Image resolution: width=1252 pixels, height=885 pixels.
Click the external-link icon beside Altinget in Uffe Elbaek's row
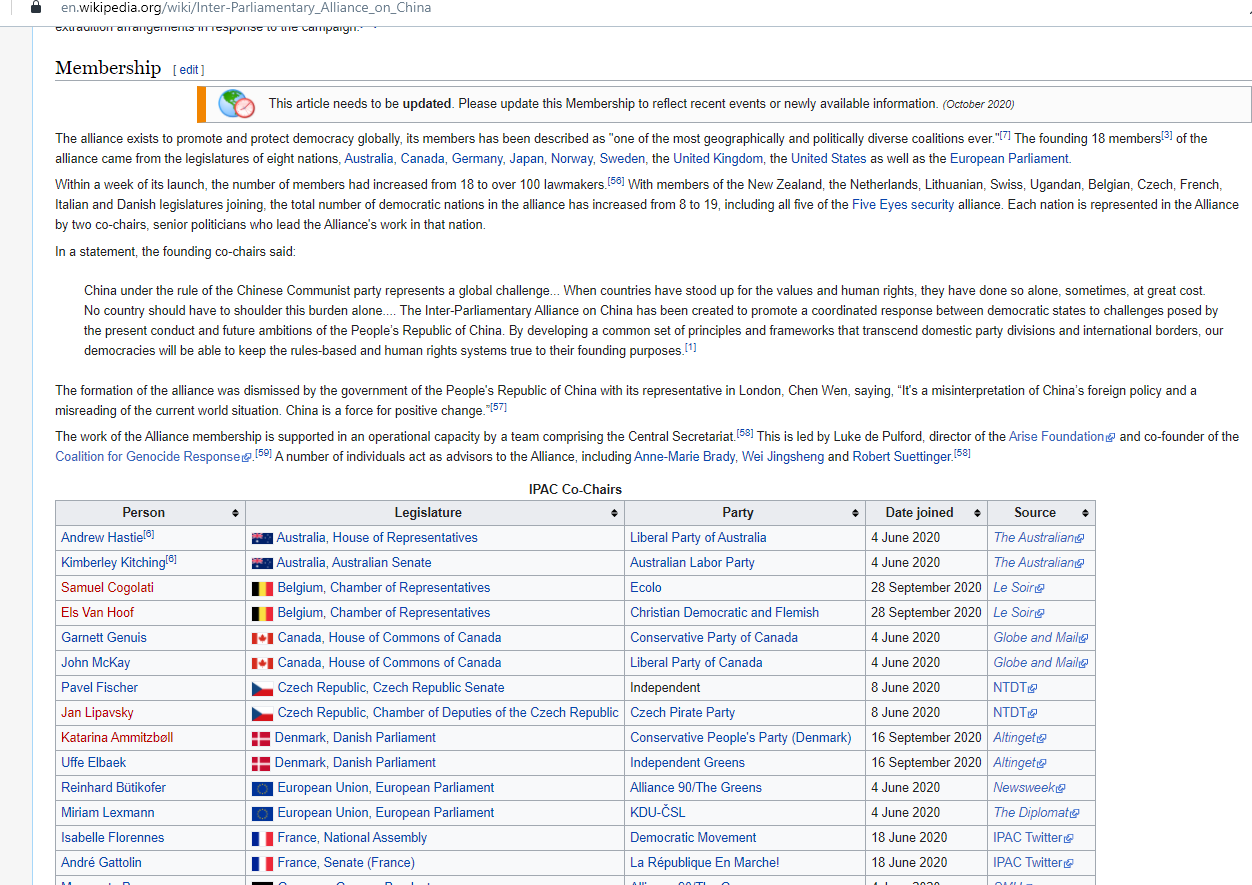1042,763
